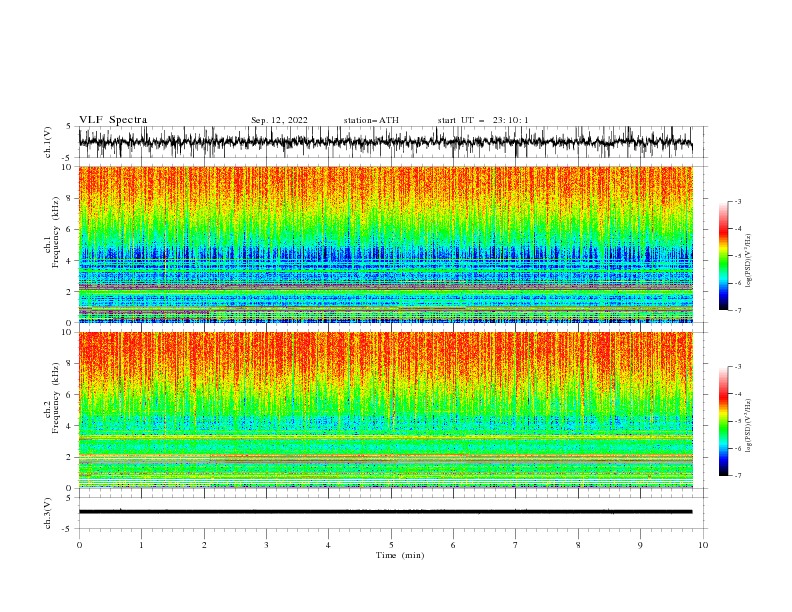Click the "2" minute tick label
This screenshot has height=612, width=792.
tap(204, 545)
